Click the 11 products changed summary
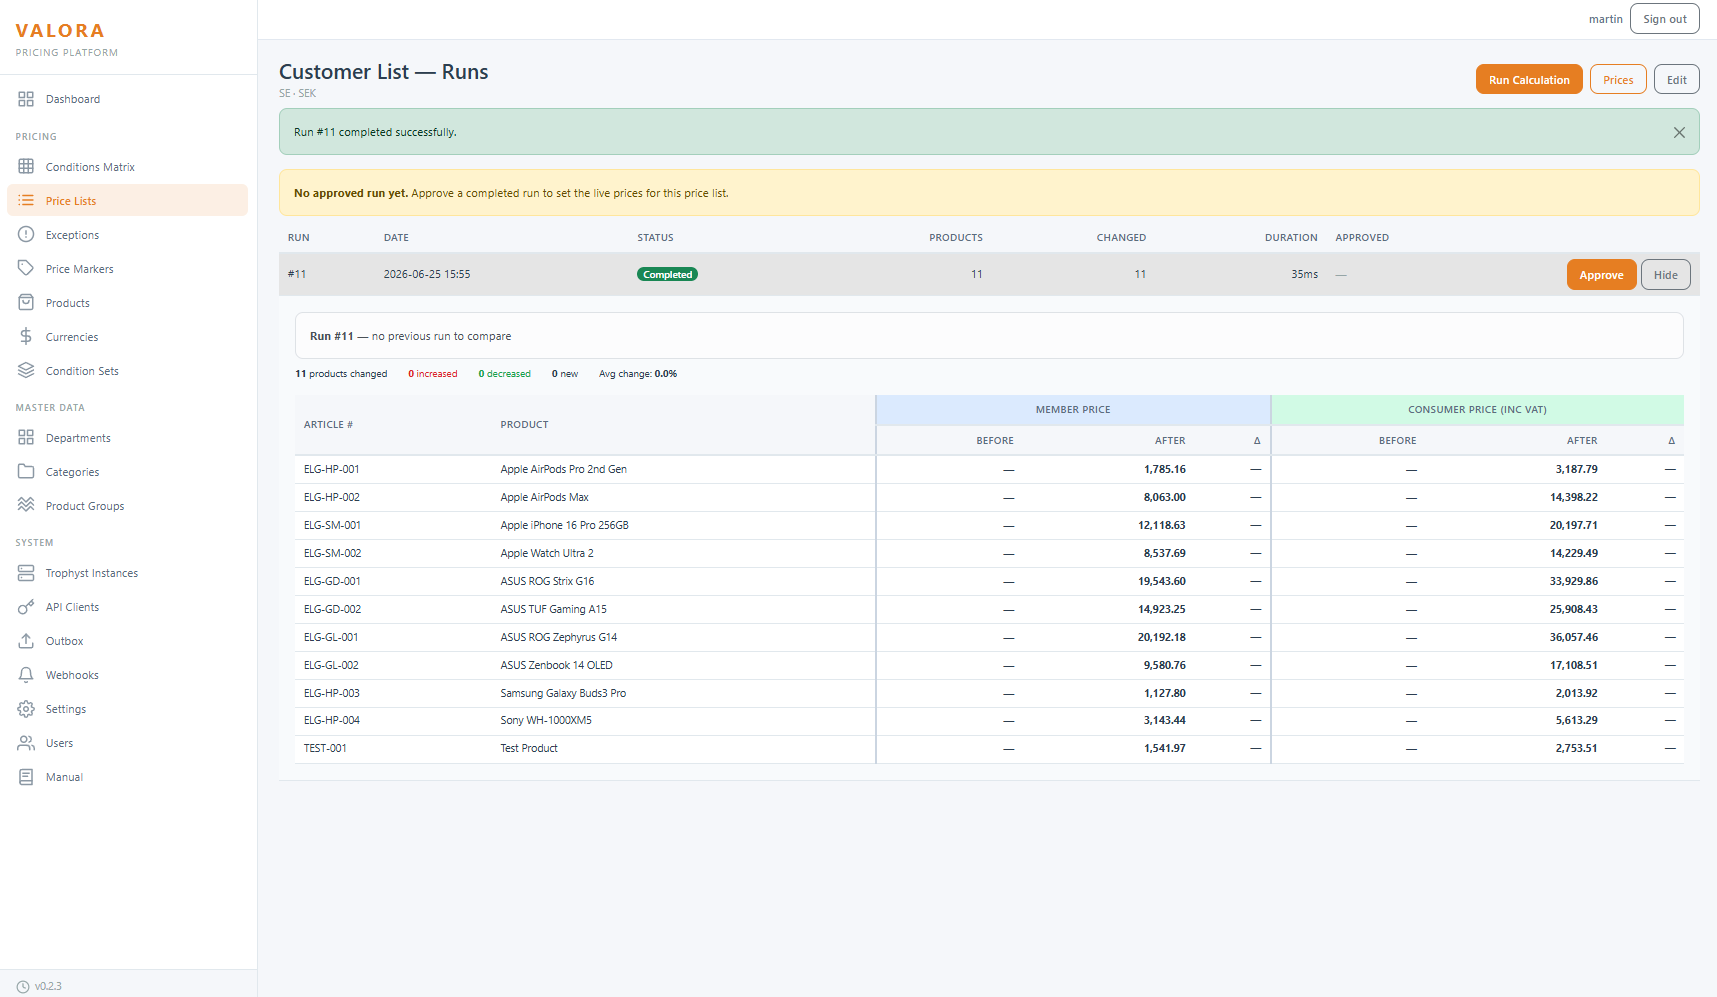 click(x=341, y=374)
